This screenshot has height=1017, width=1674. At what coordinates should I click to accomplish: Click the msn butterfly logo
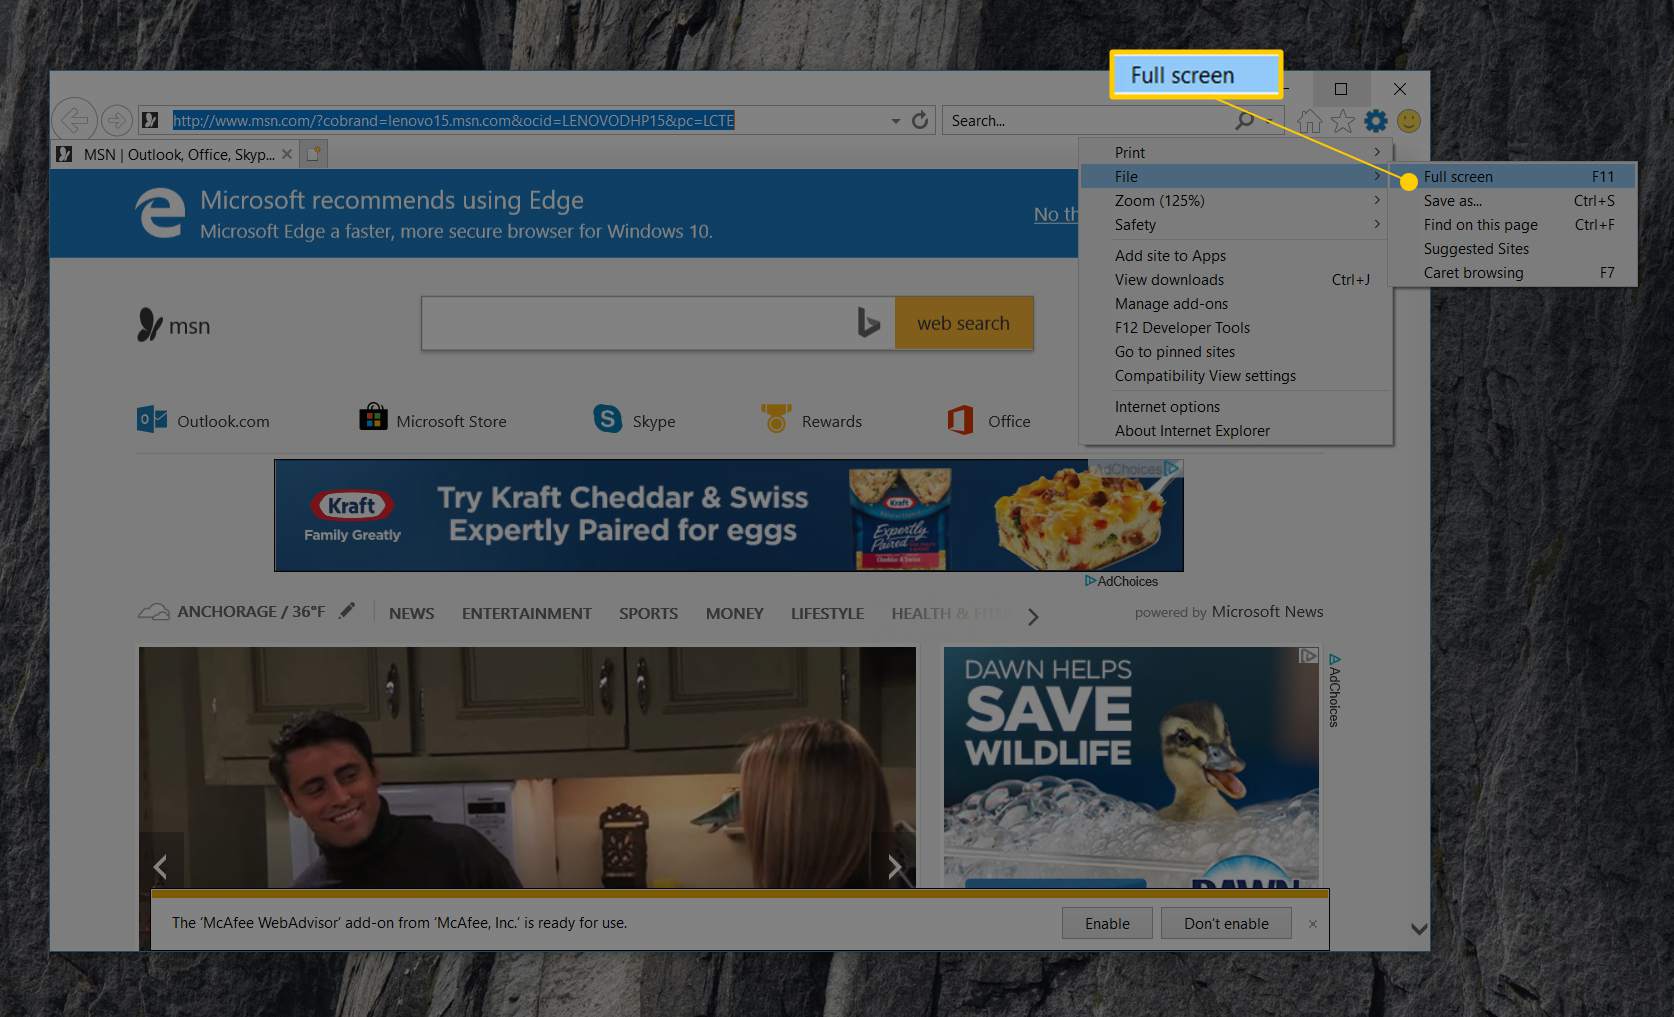(149, 325)
